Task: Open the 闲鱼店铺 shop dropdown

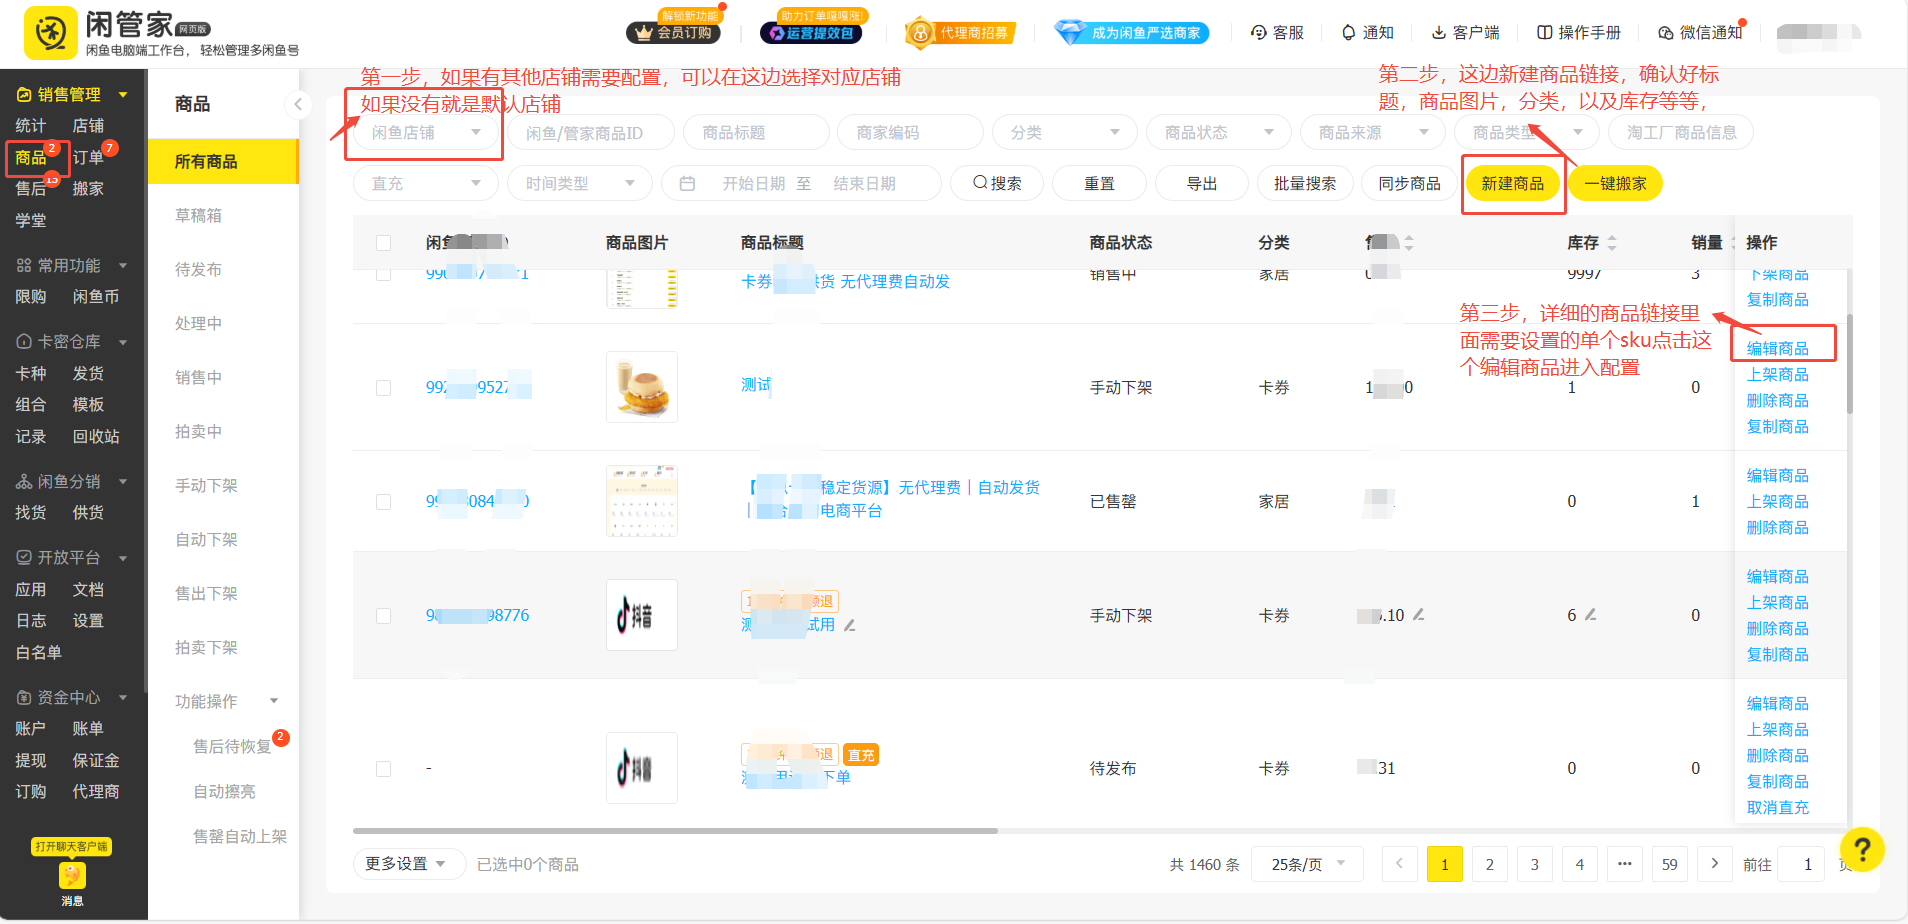Action: pos(425,133)
